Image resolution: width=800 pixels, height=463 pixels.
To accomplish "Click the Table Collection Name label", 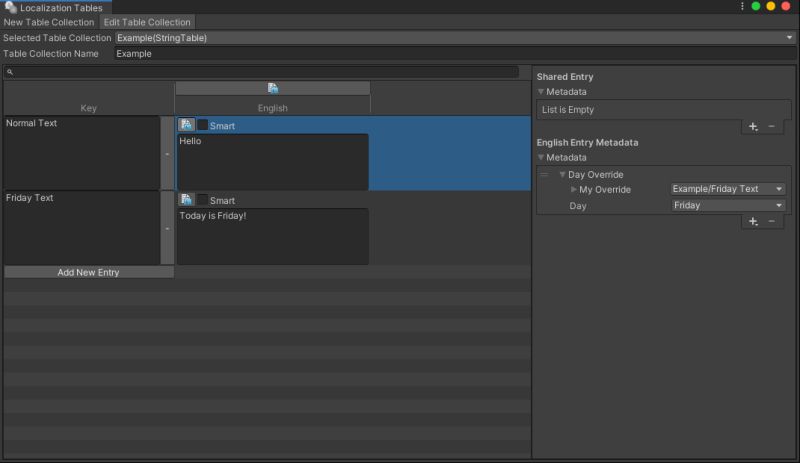I will coord(51,54).
